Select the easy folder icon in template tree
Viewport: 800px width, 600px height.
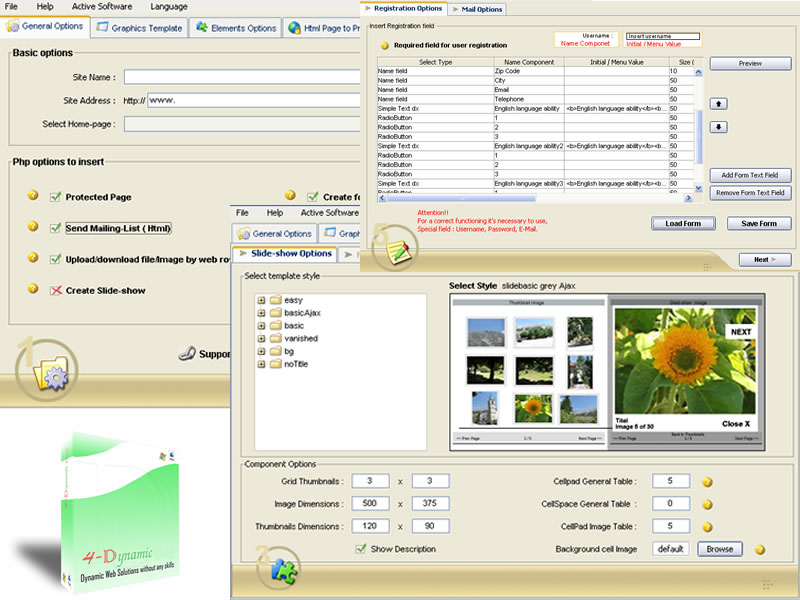pyautogui.click(x=276, y=299)
